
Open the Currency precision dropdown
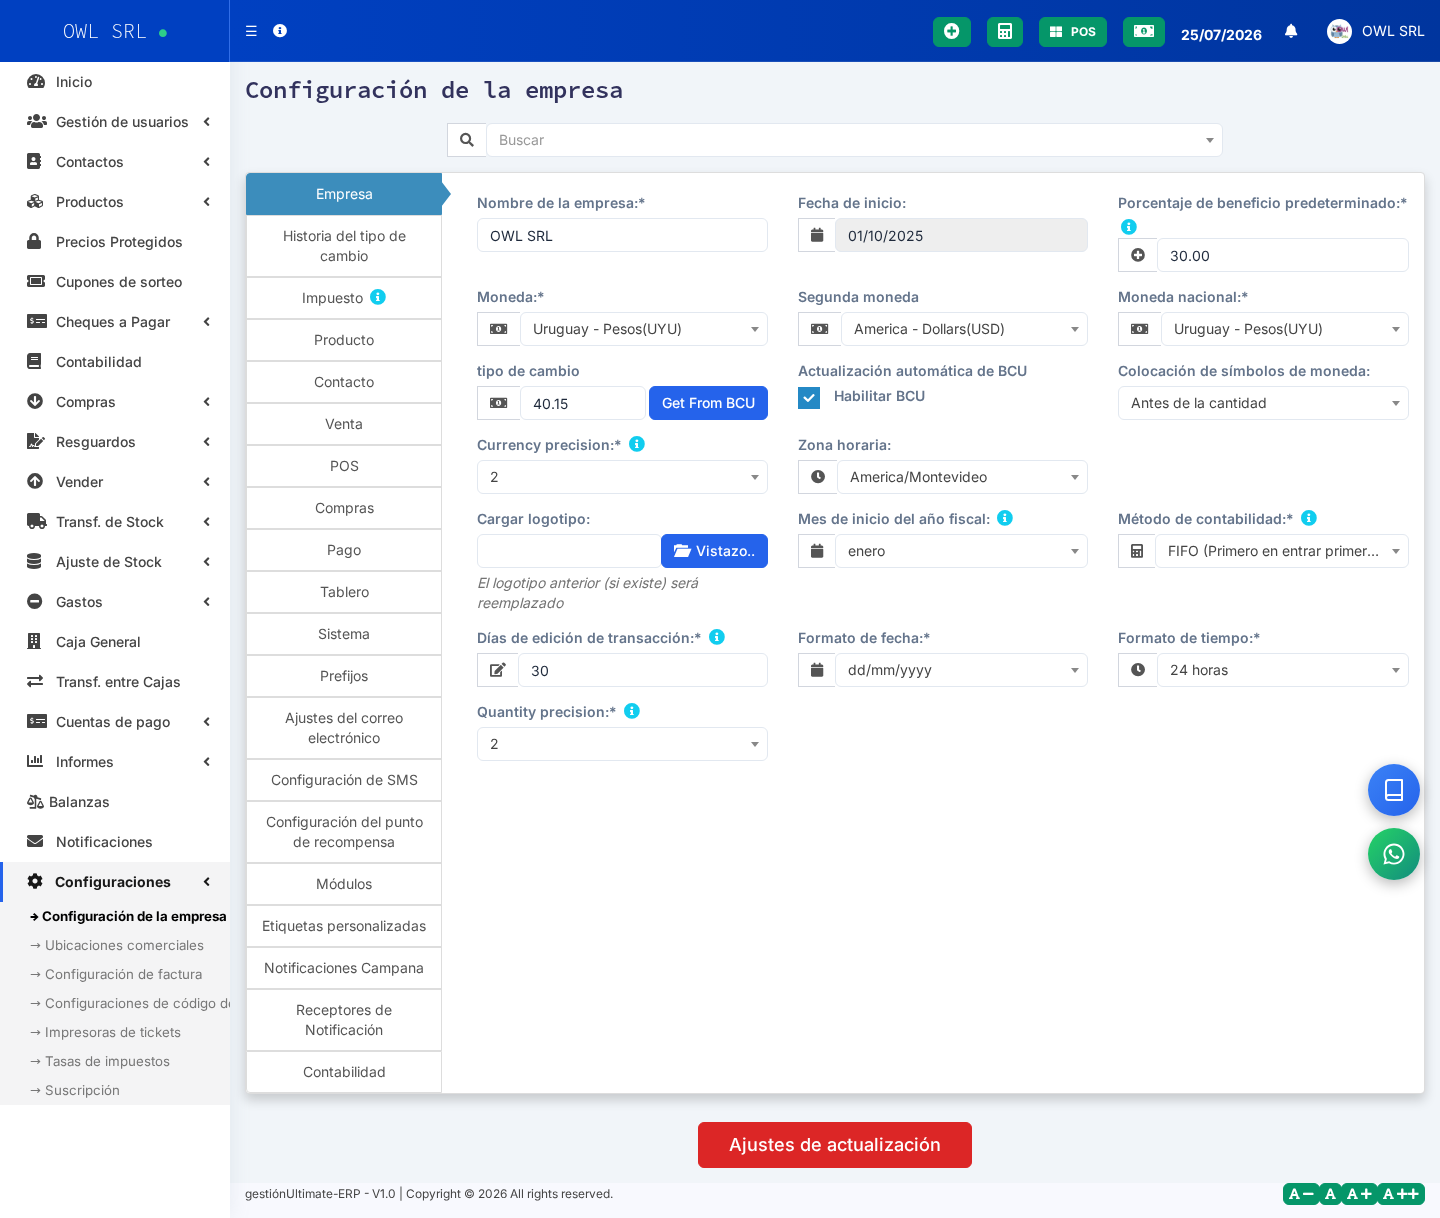622,477
